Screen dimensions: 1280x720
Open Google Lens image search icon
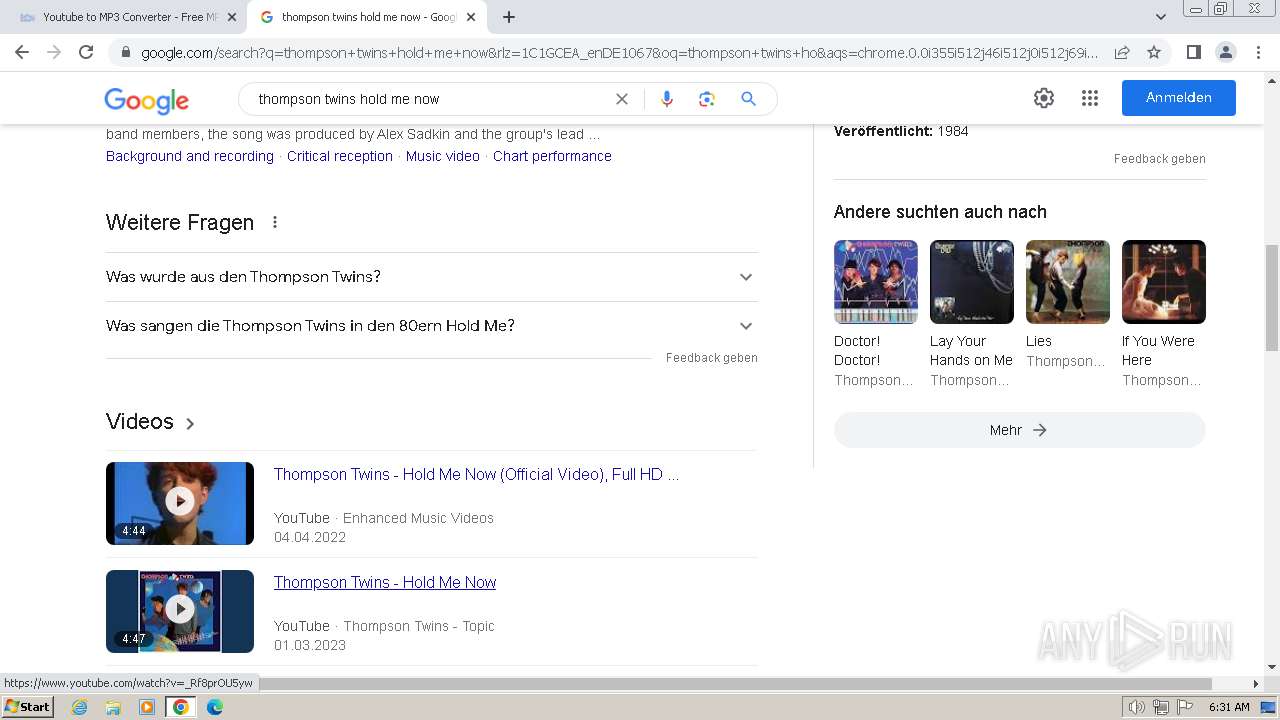tap(707, 99)
